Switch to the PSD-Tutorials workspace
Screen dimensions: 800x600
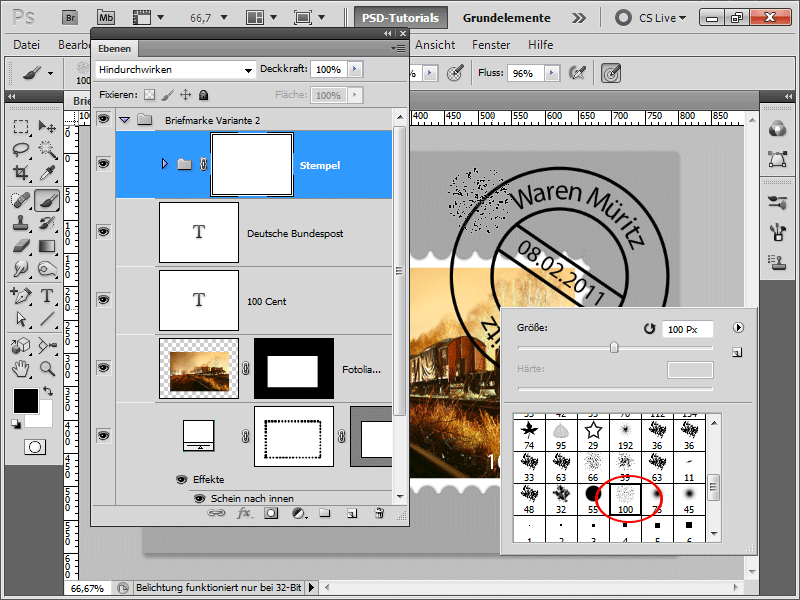point(401,18)
